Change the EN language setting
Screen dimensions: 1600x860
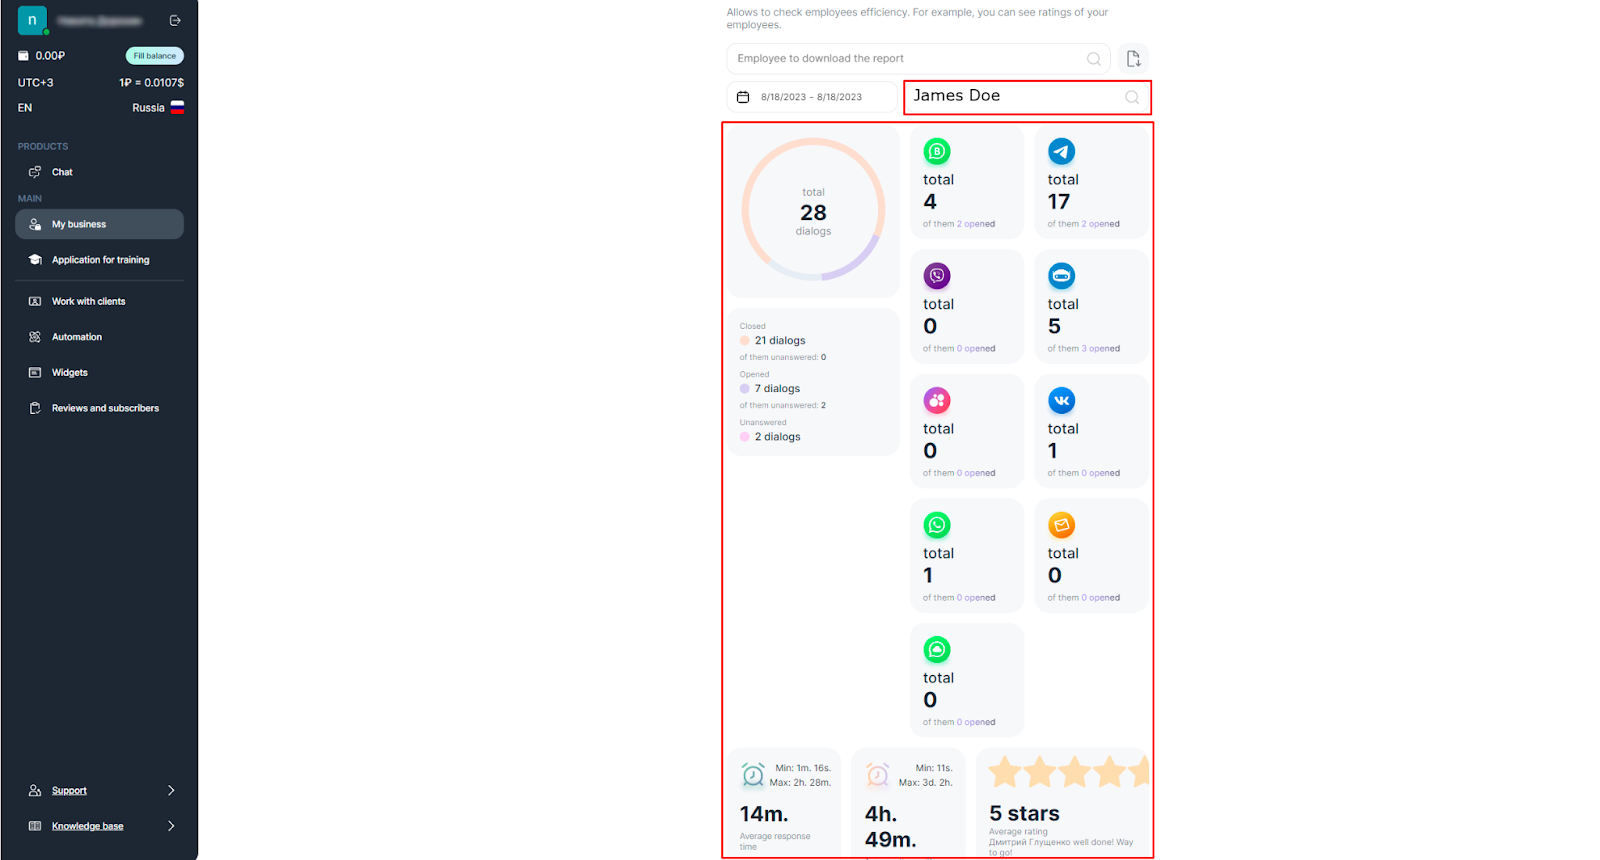[x=25, y=108]
